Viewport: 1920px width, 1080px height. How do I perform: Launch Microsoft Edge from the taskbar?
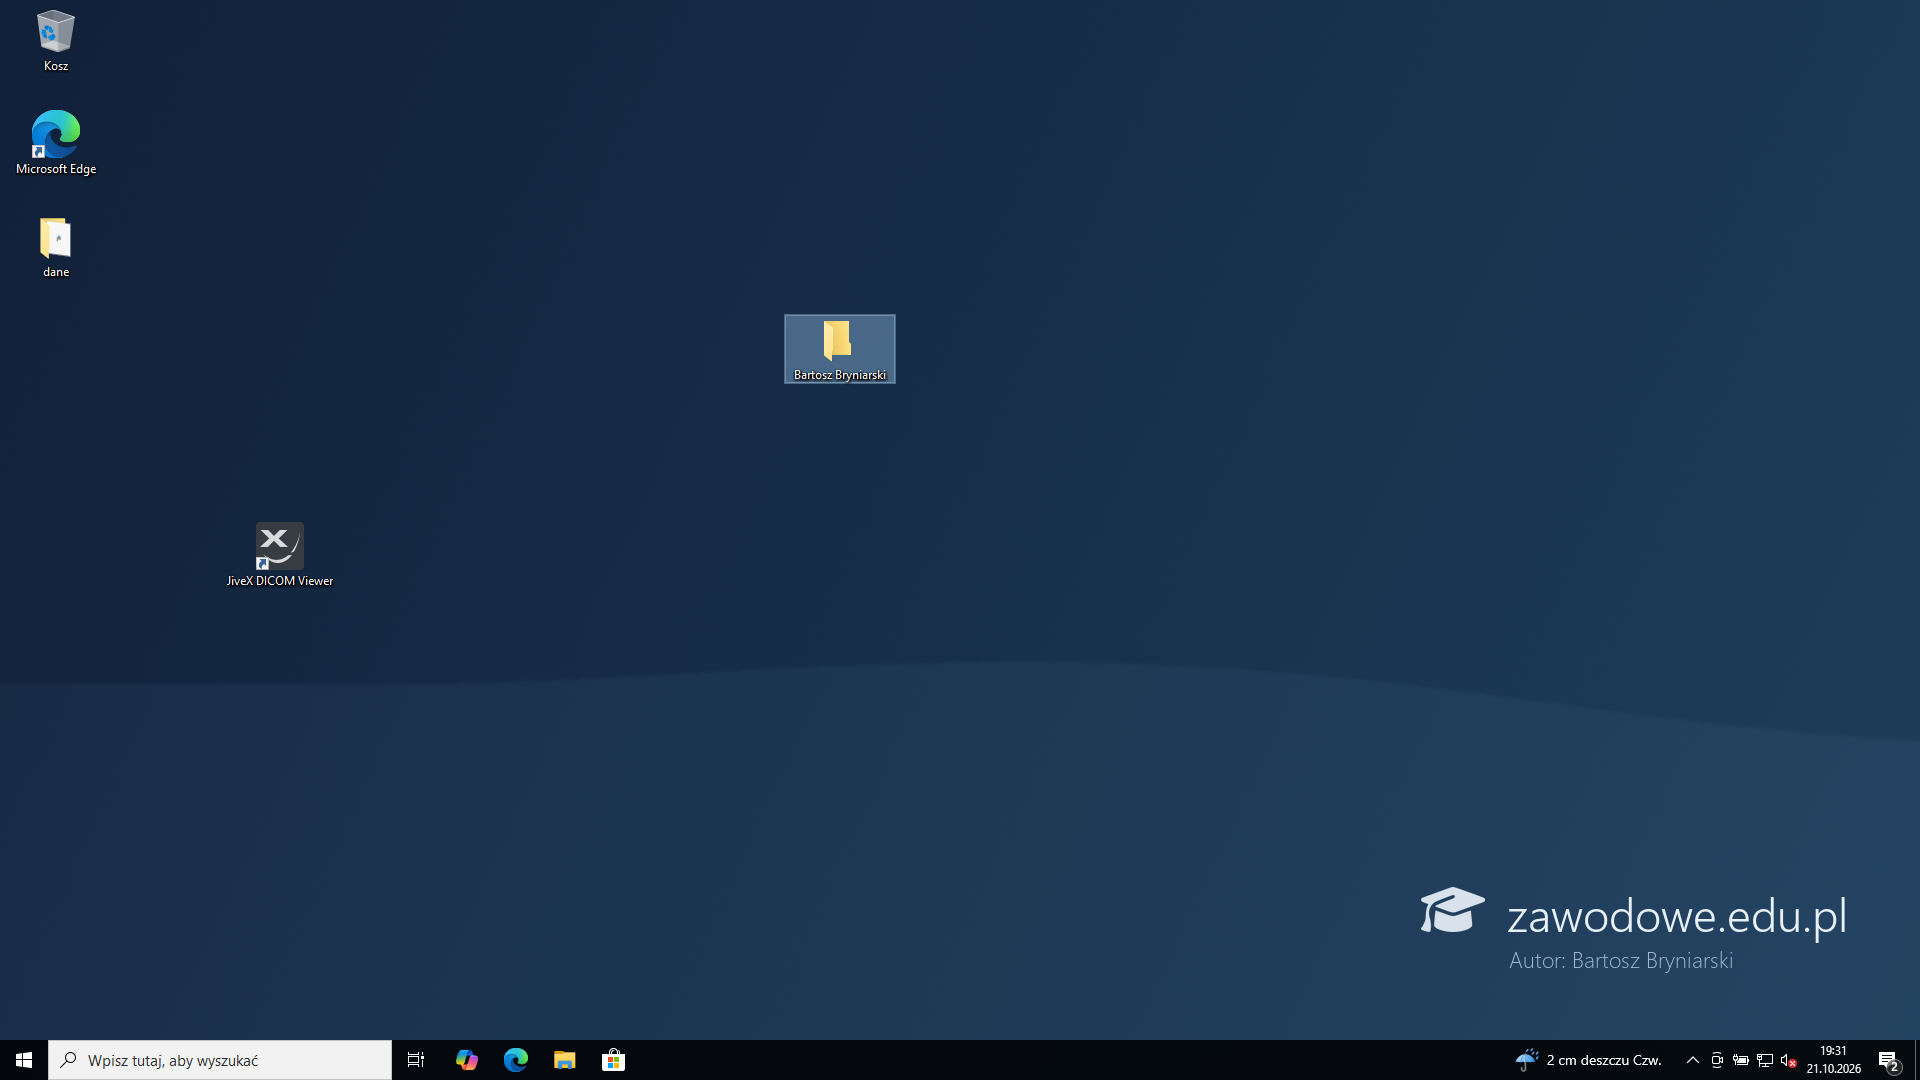515,1060
